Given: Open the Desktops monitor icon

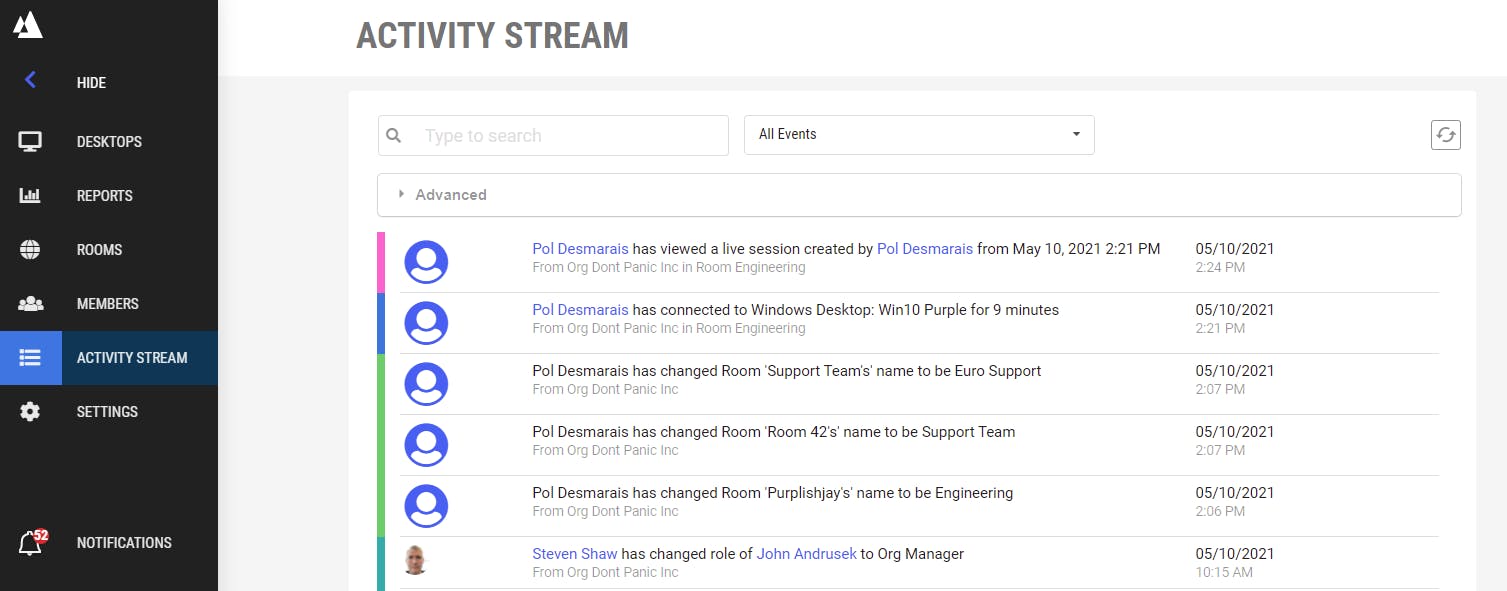Looking at the screenshot, I should pos(30,142).
